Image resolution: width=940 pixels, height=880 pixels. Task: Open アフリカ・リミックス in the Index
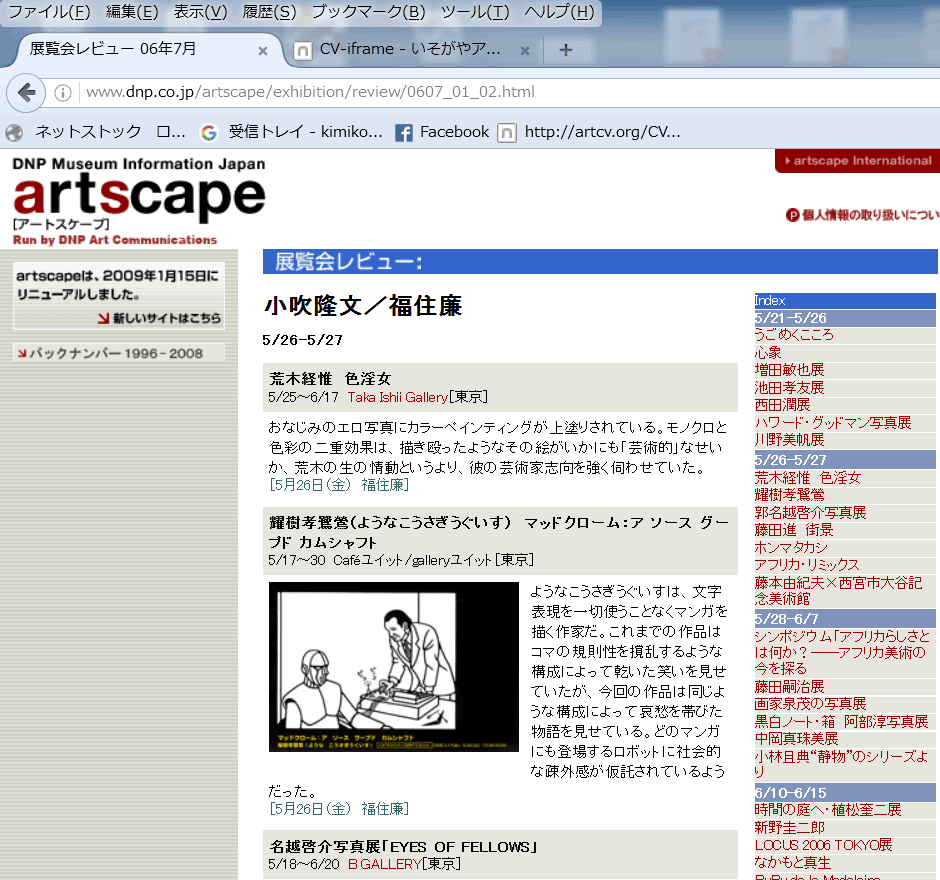click(806, 565)
